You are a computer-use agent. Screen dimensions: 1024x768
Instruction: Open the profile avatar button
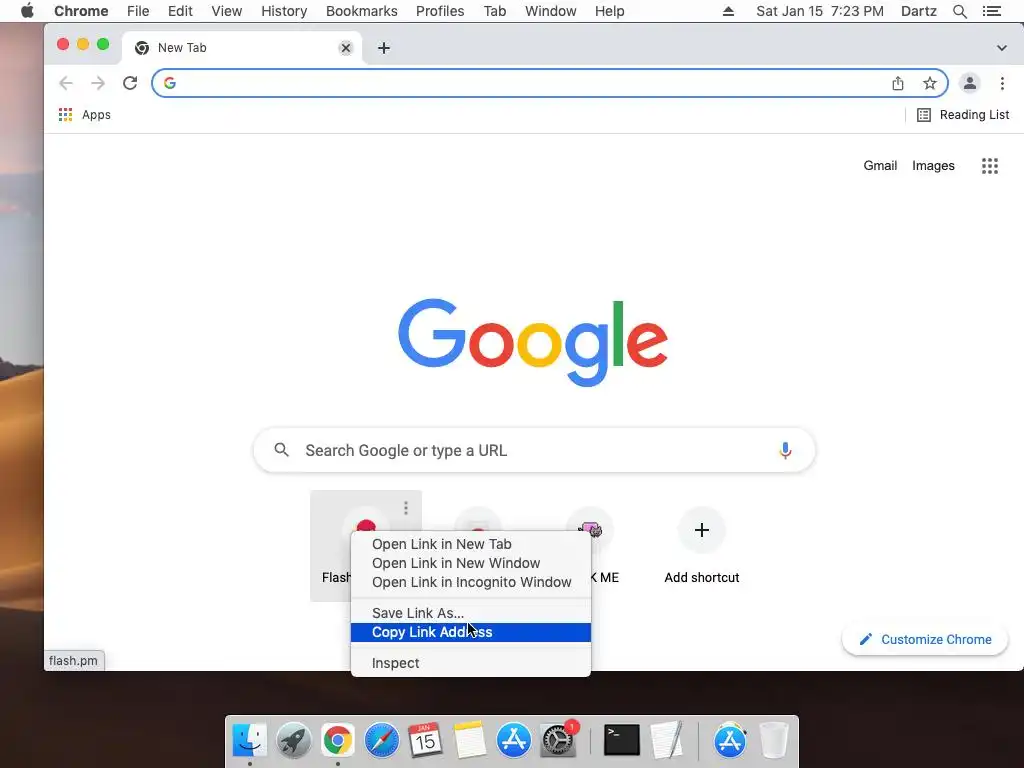pos(970,83)
